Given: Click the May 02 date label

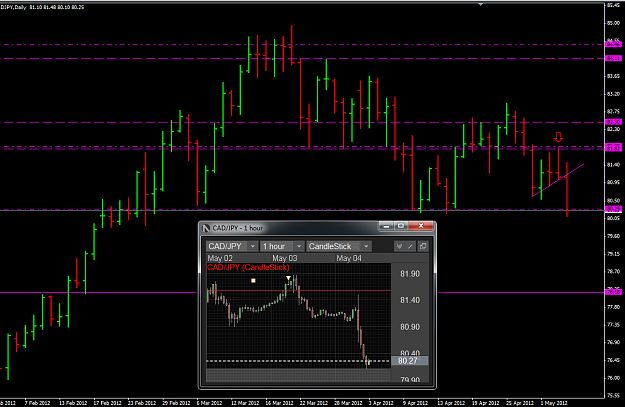Looking at the screenshot, I should point(220,258).
